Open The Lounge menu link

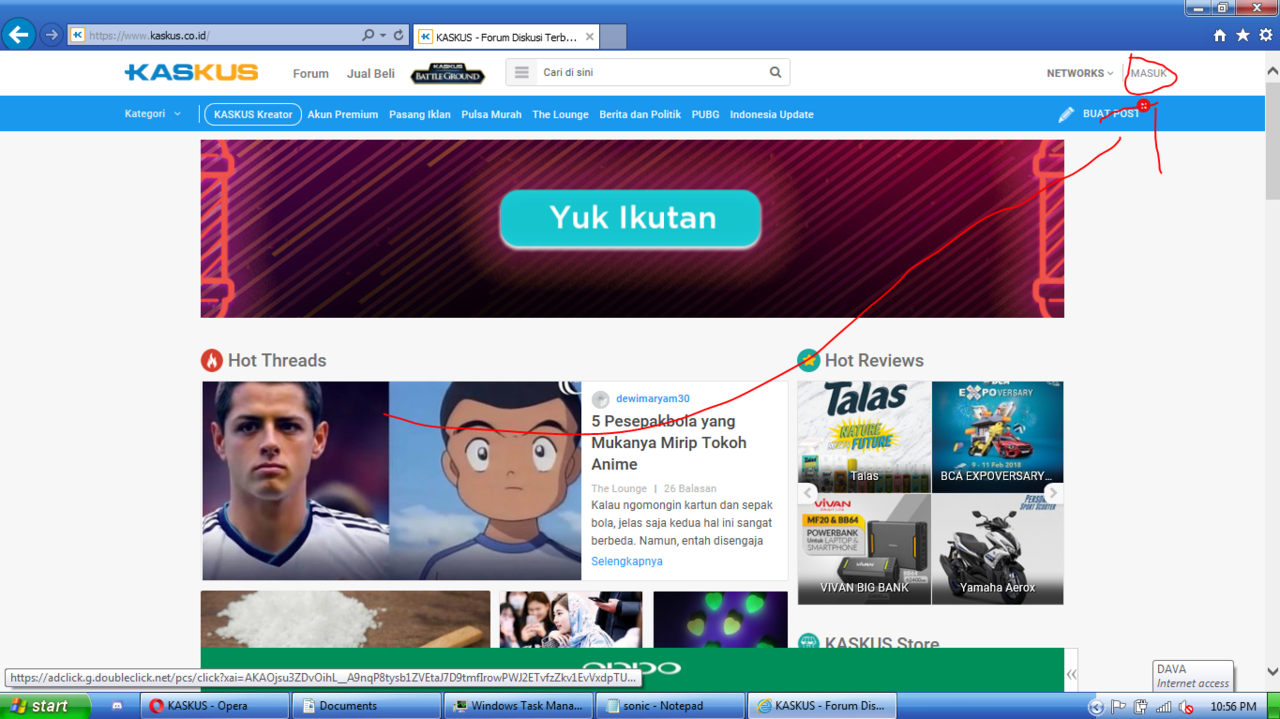click(x=560, y=114)
